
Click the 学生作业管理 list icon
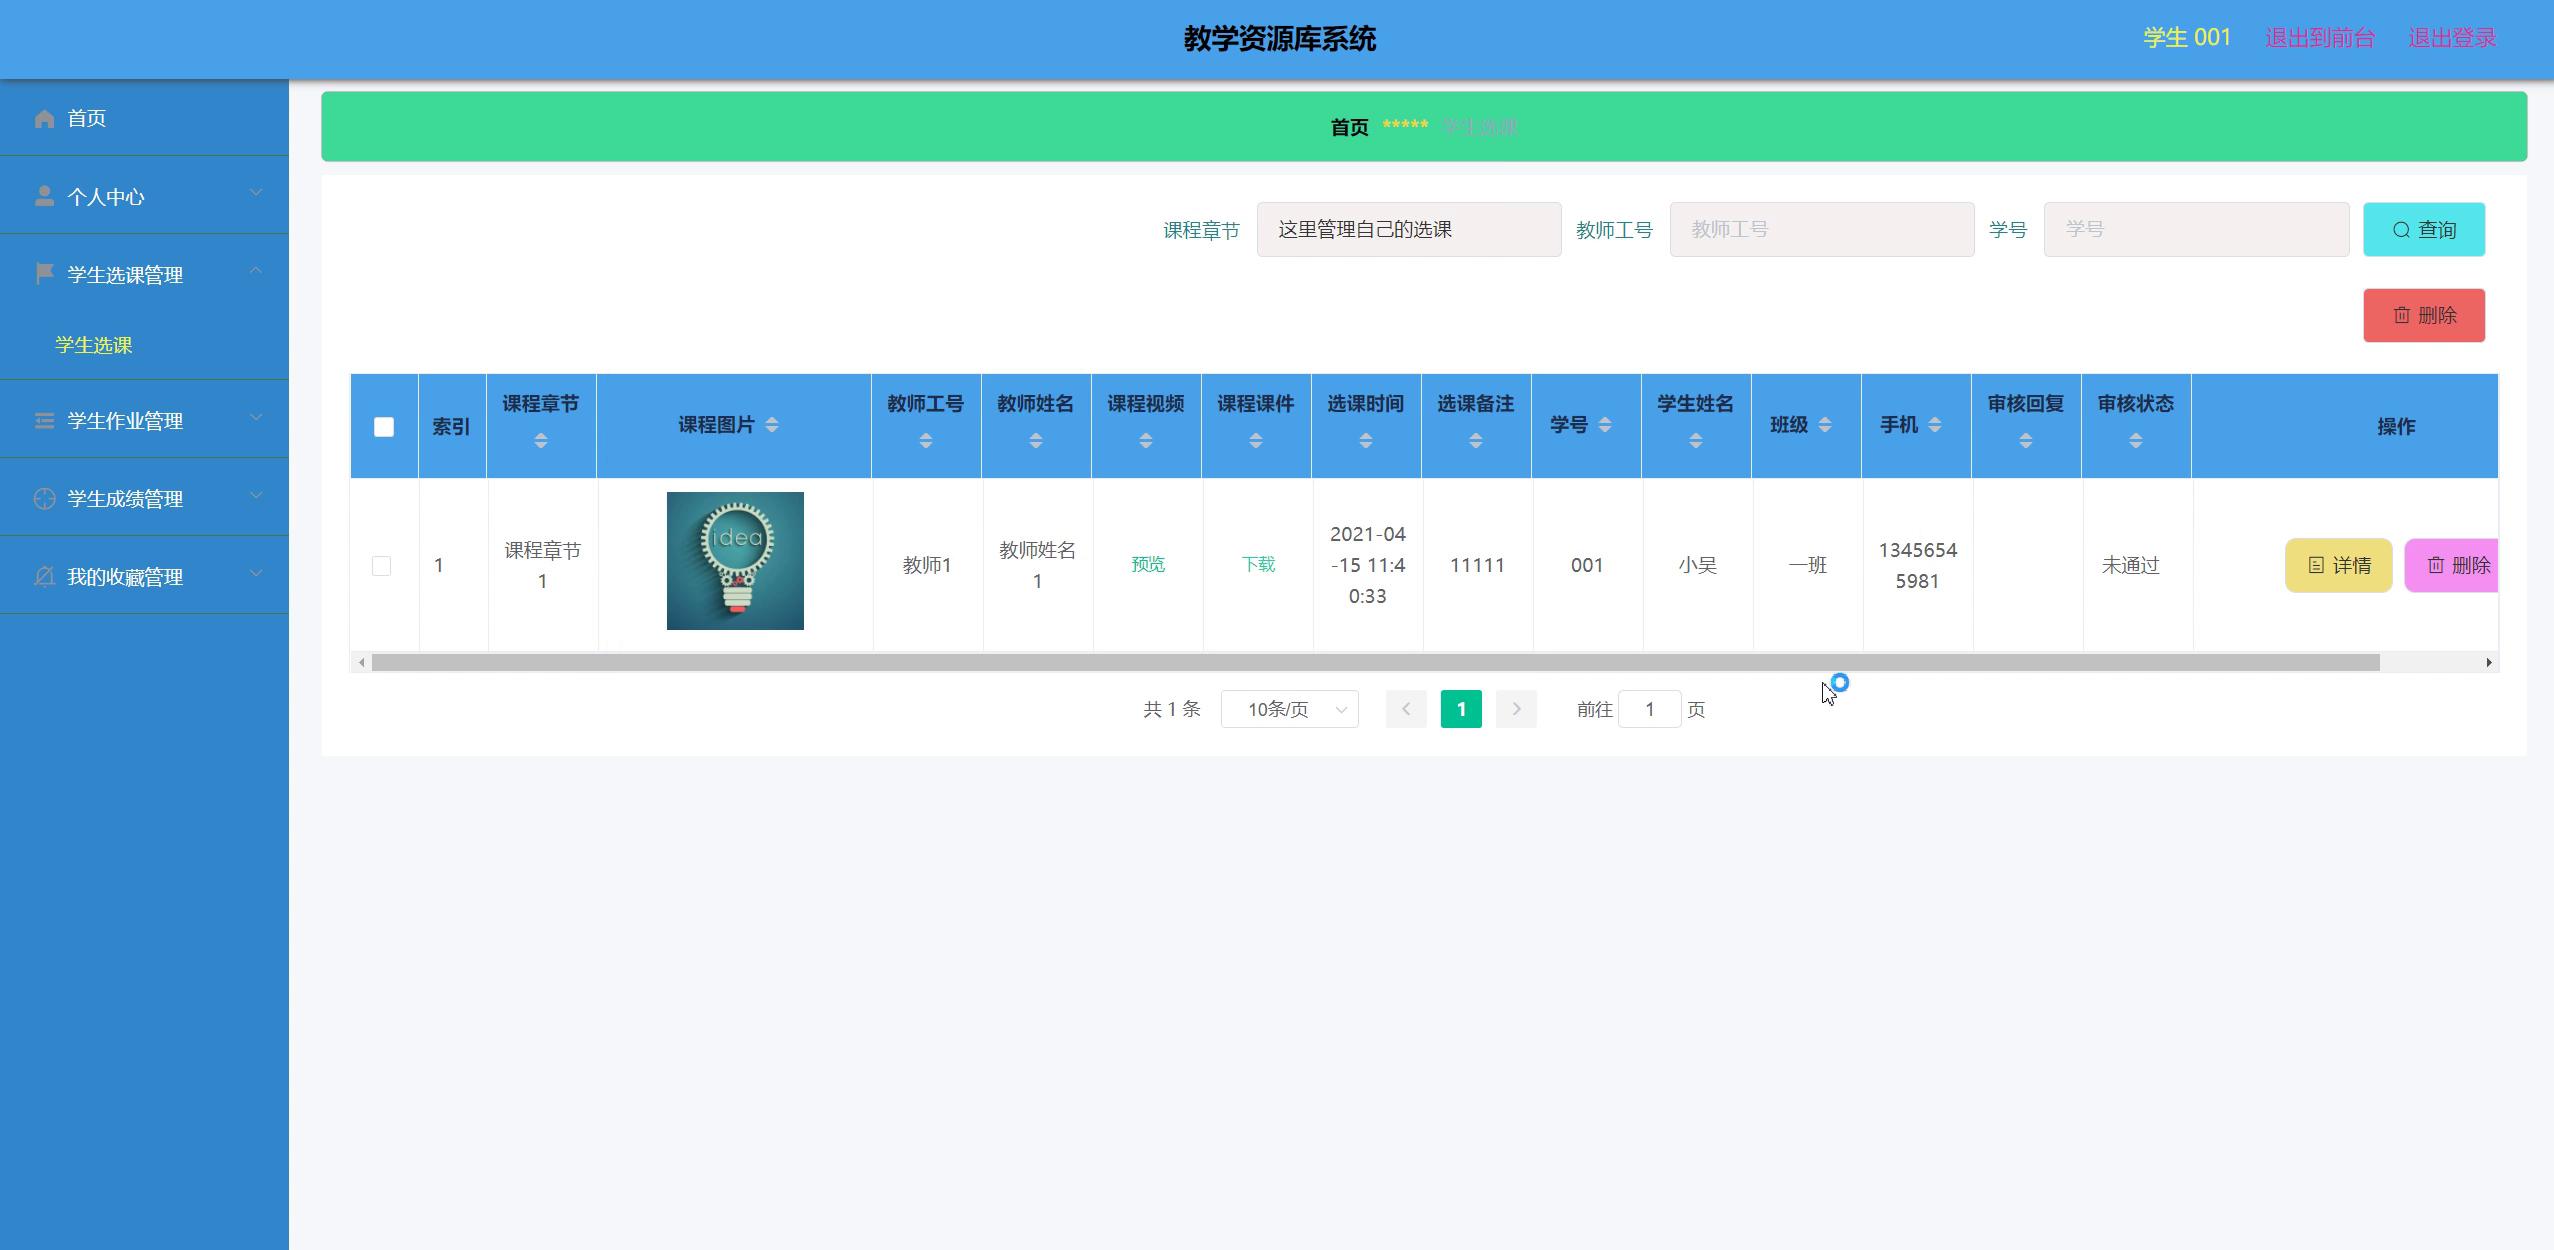[x=44, y=420]
